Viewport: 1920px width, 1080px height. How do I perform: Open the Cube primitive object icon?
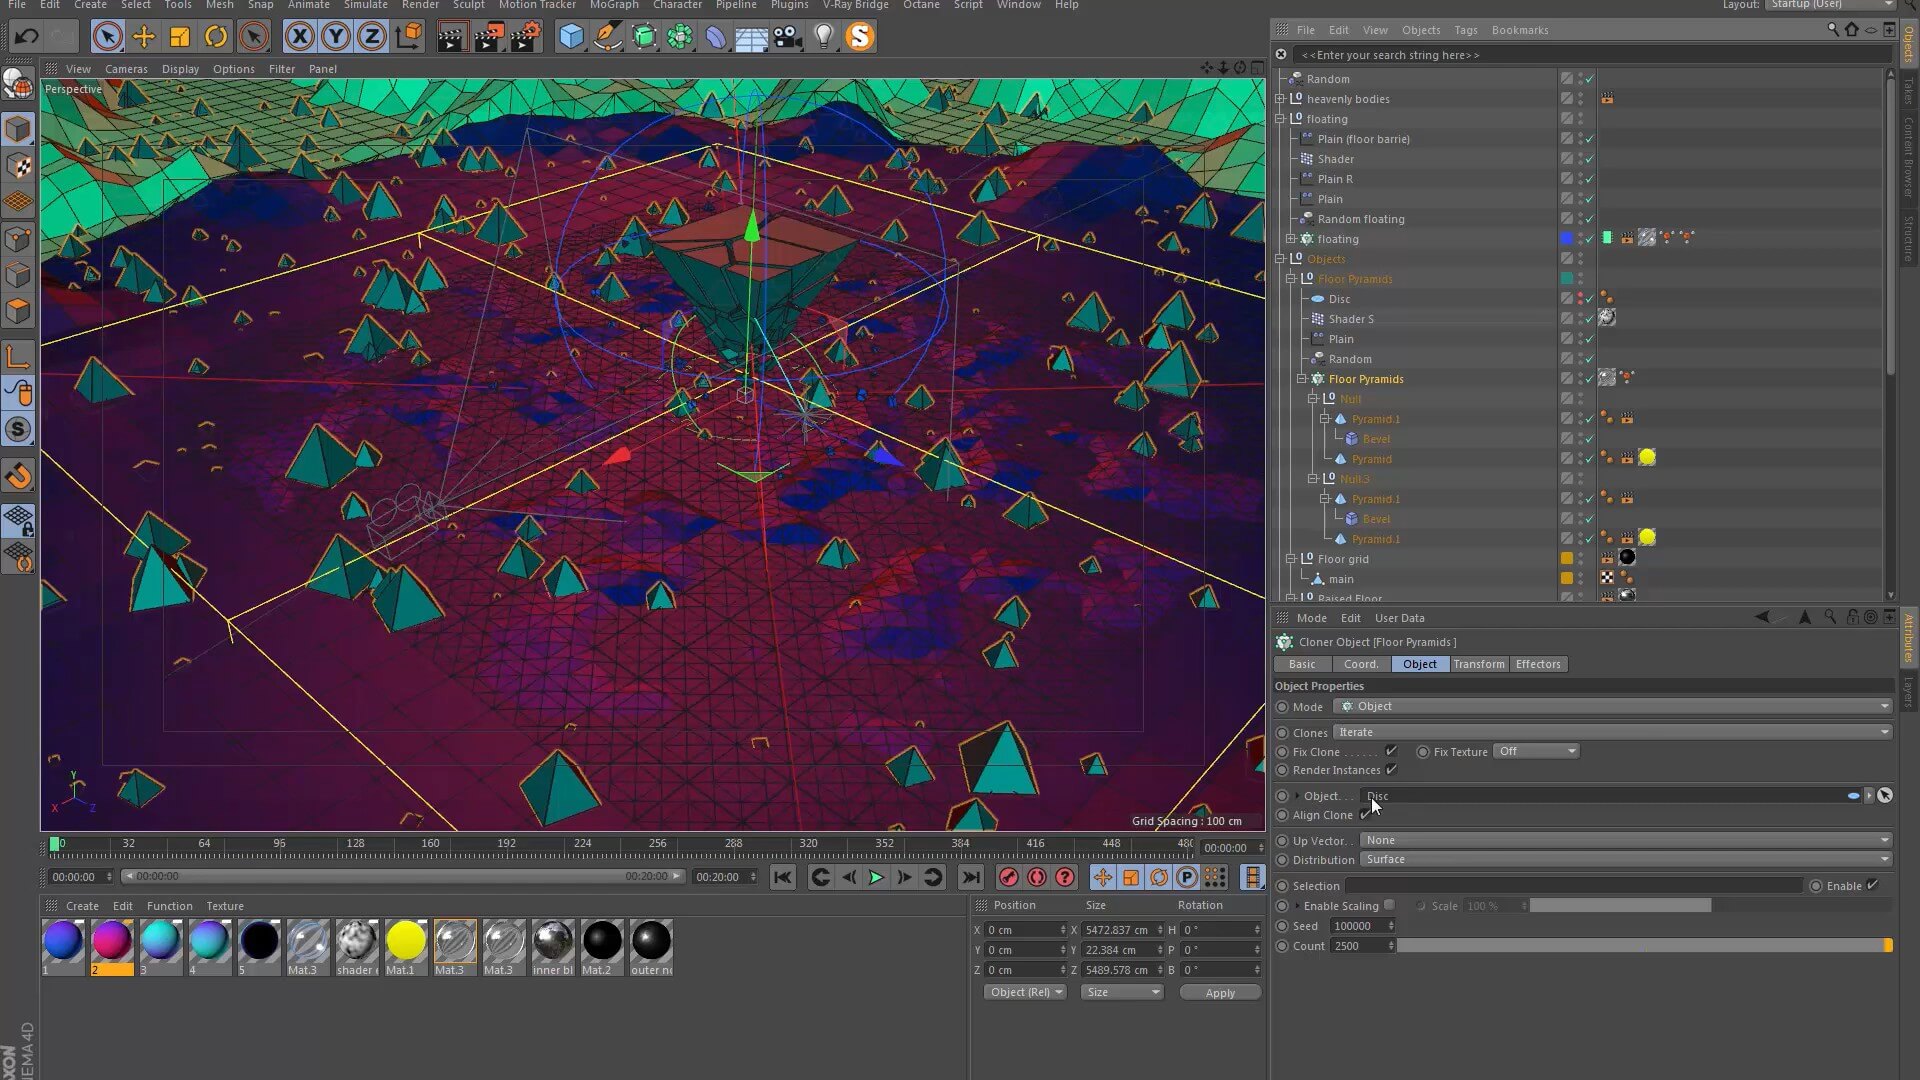pyautogui.click(x=571, y=37)
